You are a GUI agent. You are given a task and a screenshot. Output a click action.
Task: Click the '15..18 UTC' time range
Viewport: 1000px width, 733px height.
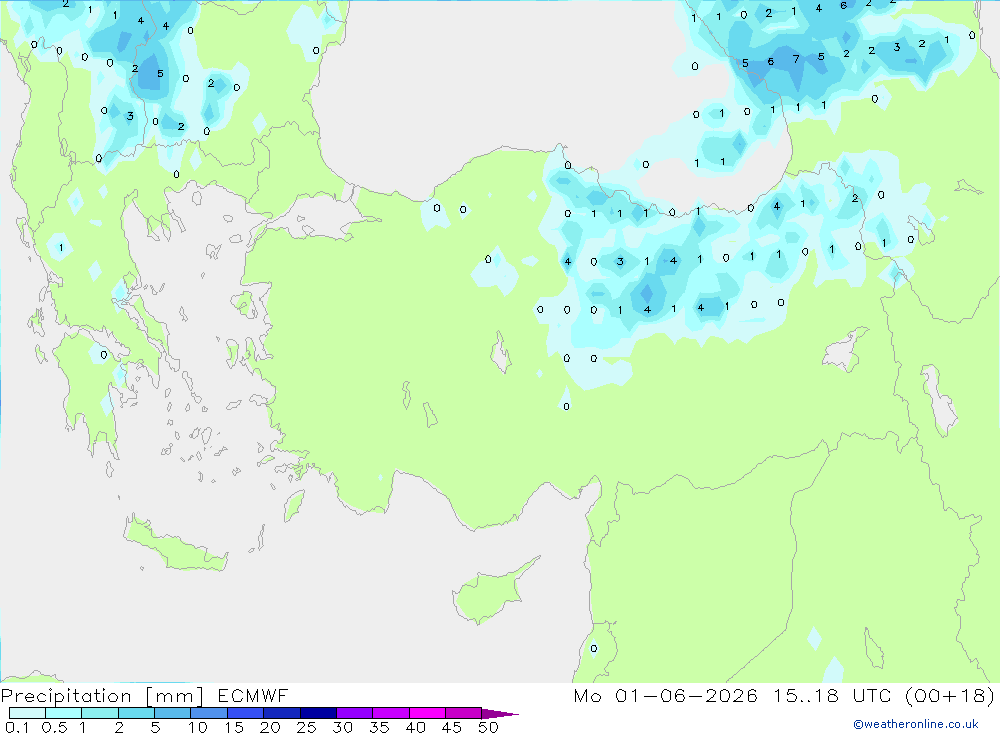click(832, 695)
